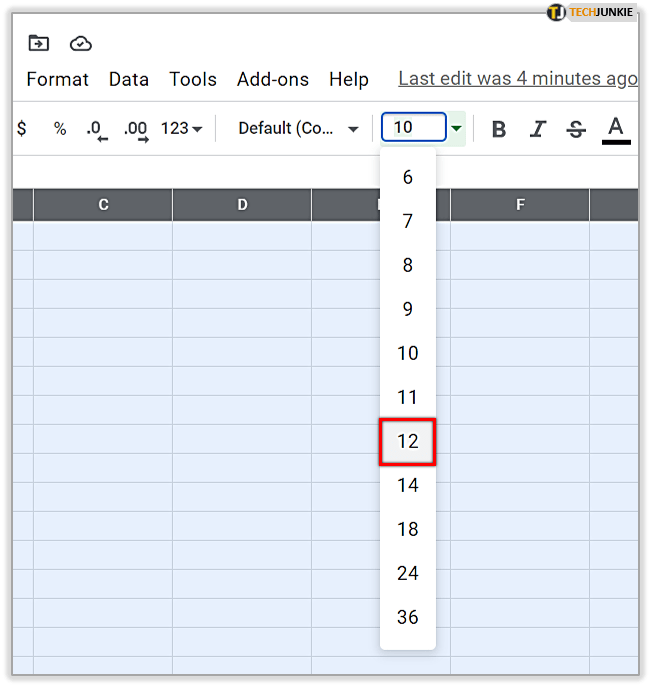This screenshot has width=651, height=687.
Task: Open the Add-ons menu
Action: click(x=273, y=79)
